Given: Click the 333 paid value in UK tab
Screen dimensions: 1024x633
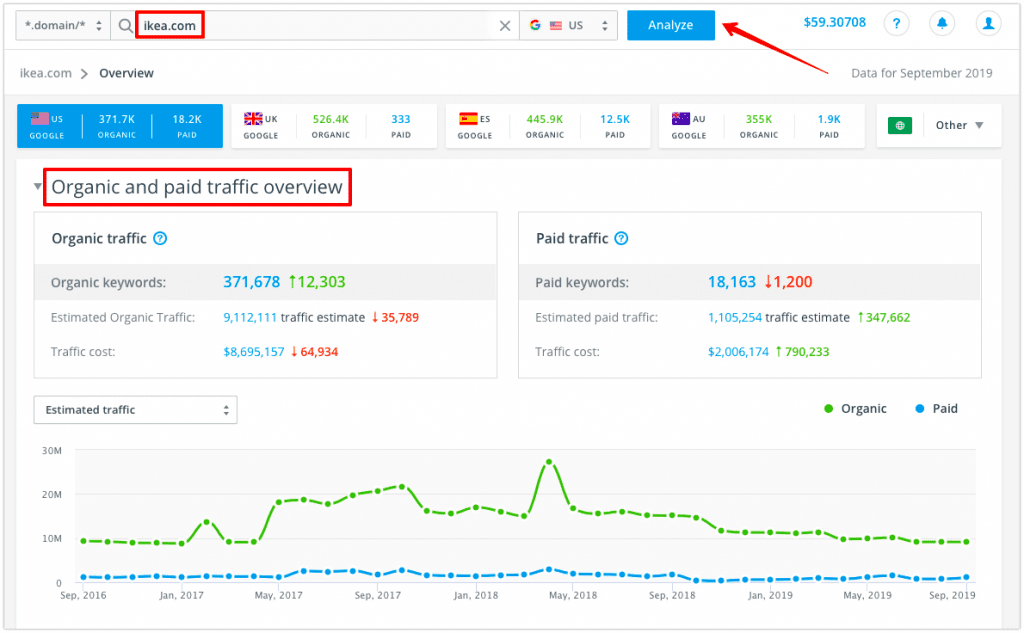Looking at the screenshot, I should pos(400,120).
